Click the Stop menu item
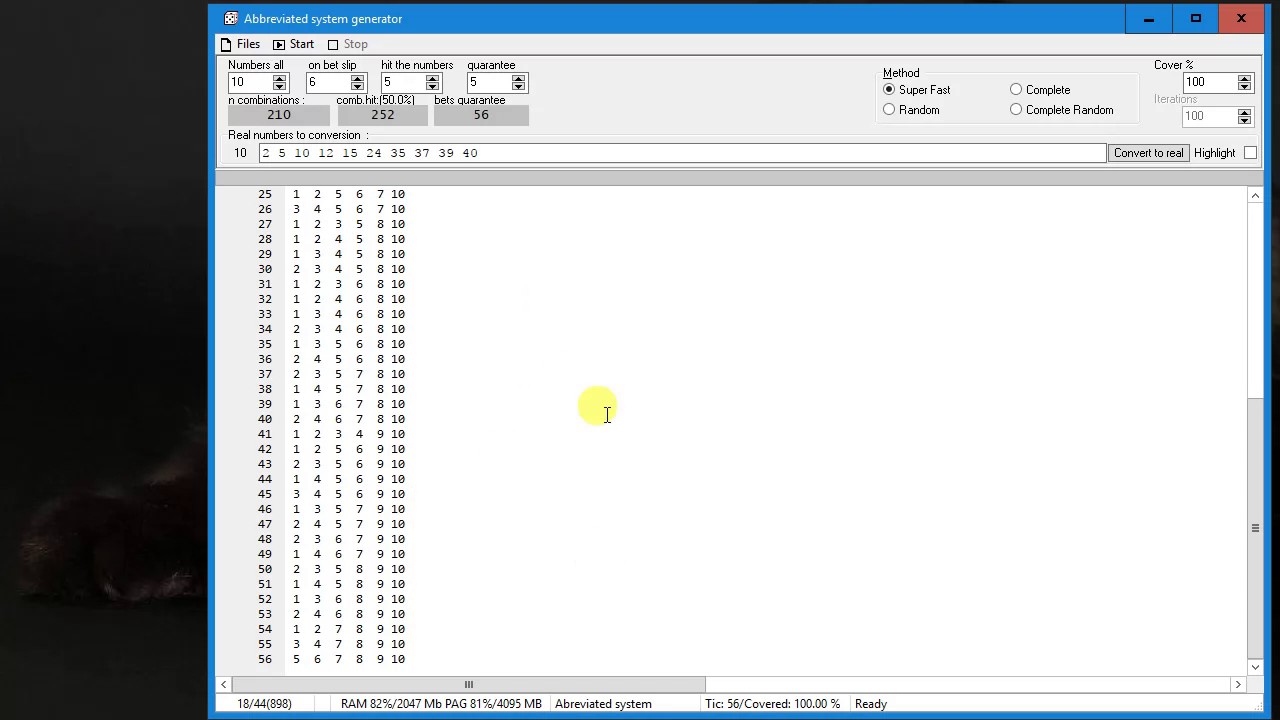1280x720 pixels. coord(356,44)
